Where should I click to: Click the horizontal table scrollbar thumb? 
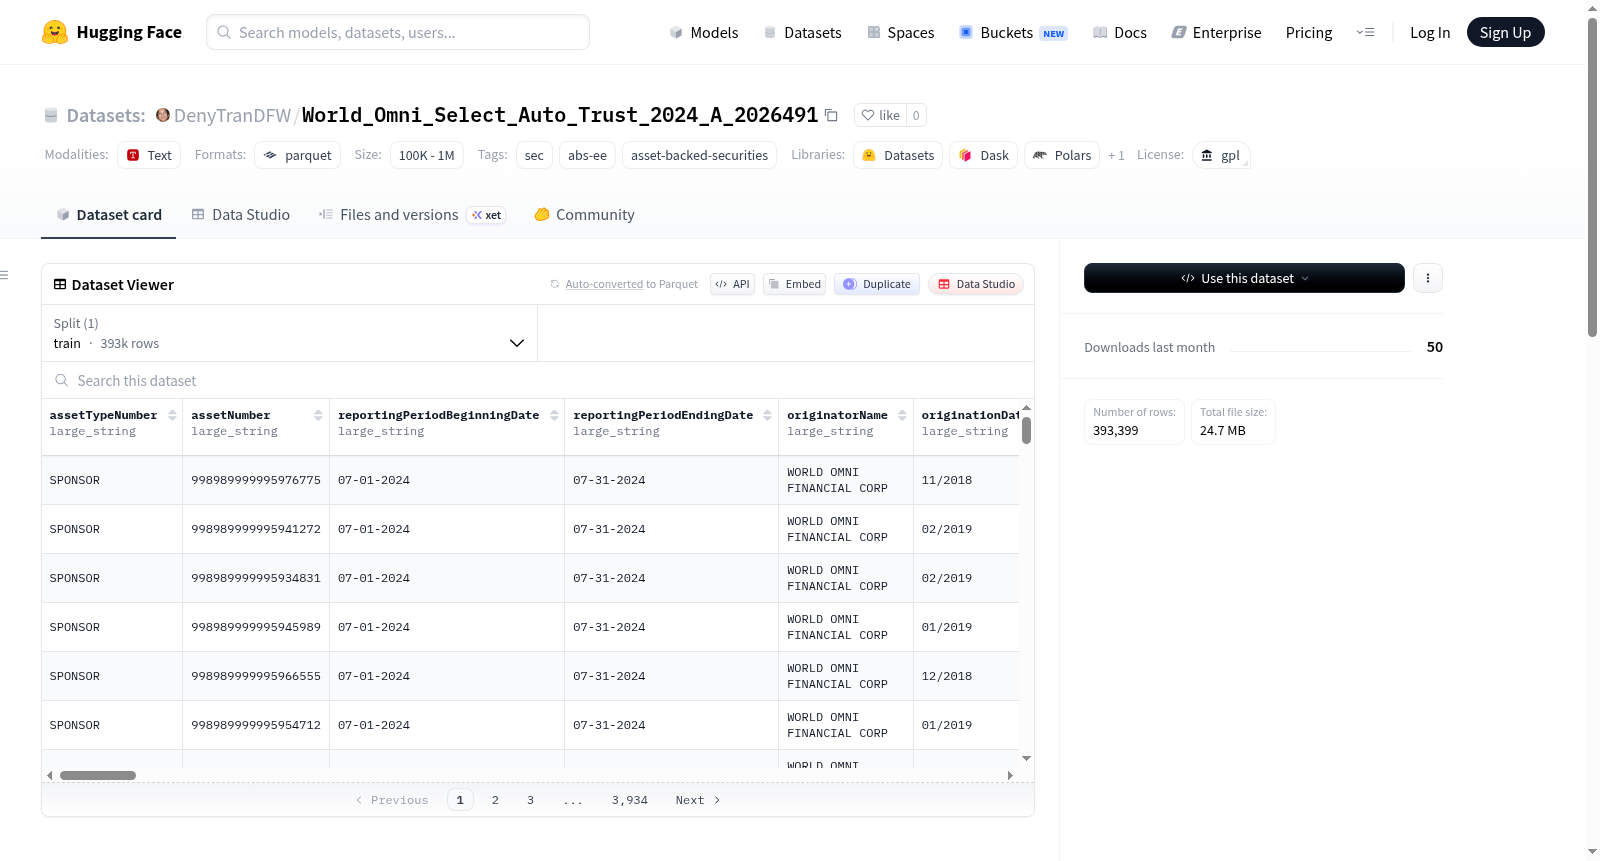(98, 775)
